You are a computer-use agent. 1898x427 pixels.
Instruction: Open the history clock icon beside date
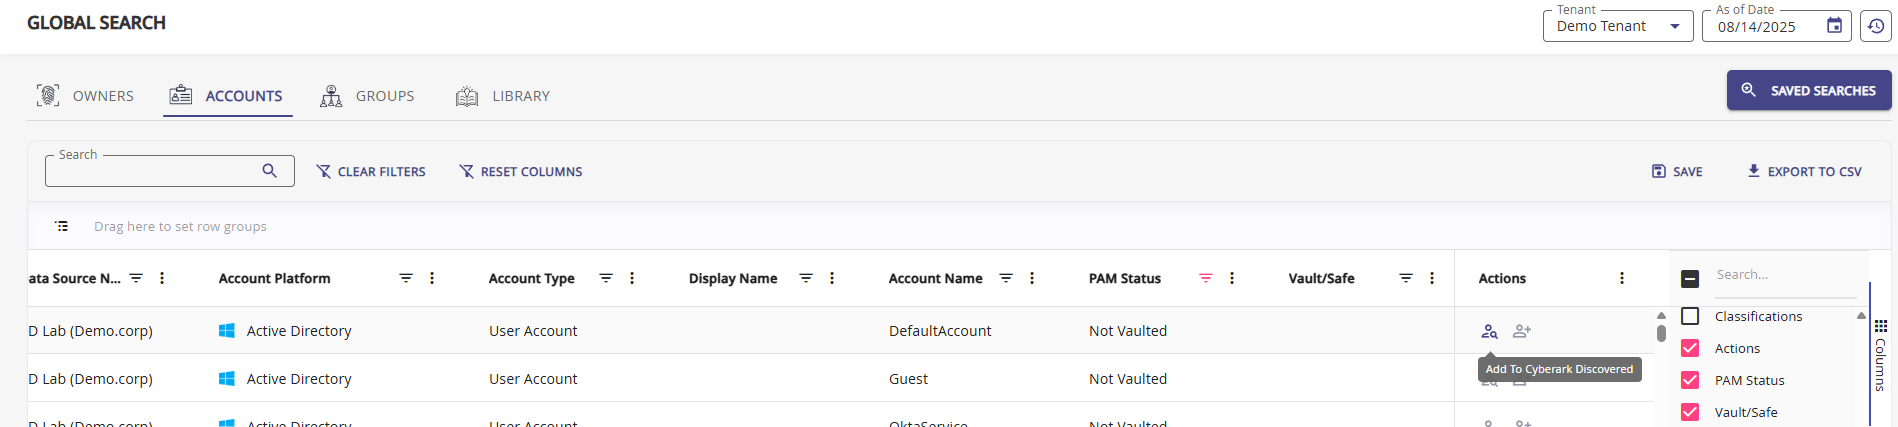point(1876,26)
